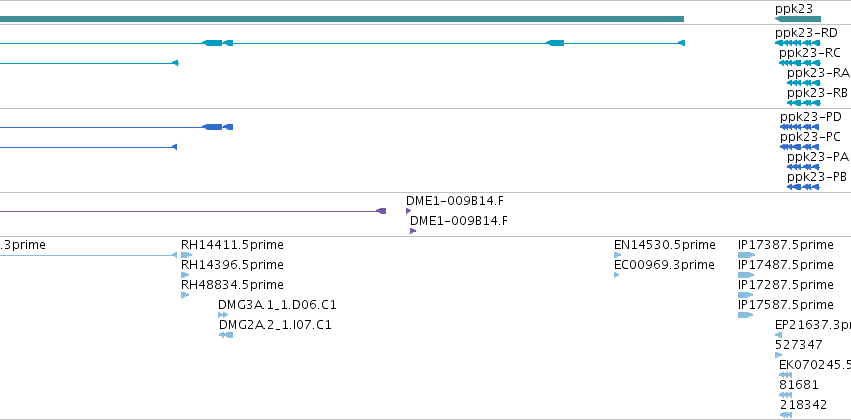
Task: Click the IP17387.5prime EST label
Action: [786, 245]
